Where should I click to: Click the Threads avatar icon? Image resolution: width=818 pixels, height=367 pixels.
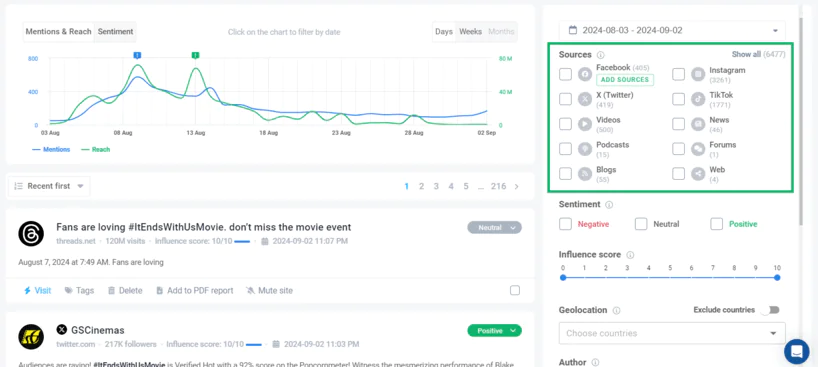[31, 234]
